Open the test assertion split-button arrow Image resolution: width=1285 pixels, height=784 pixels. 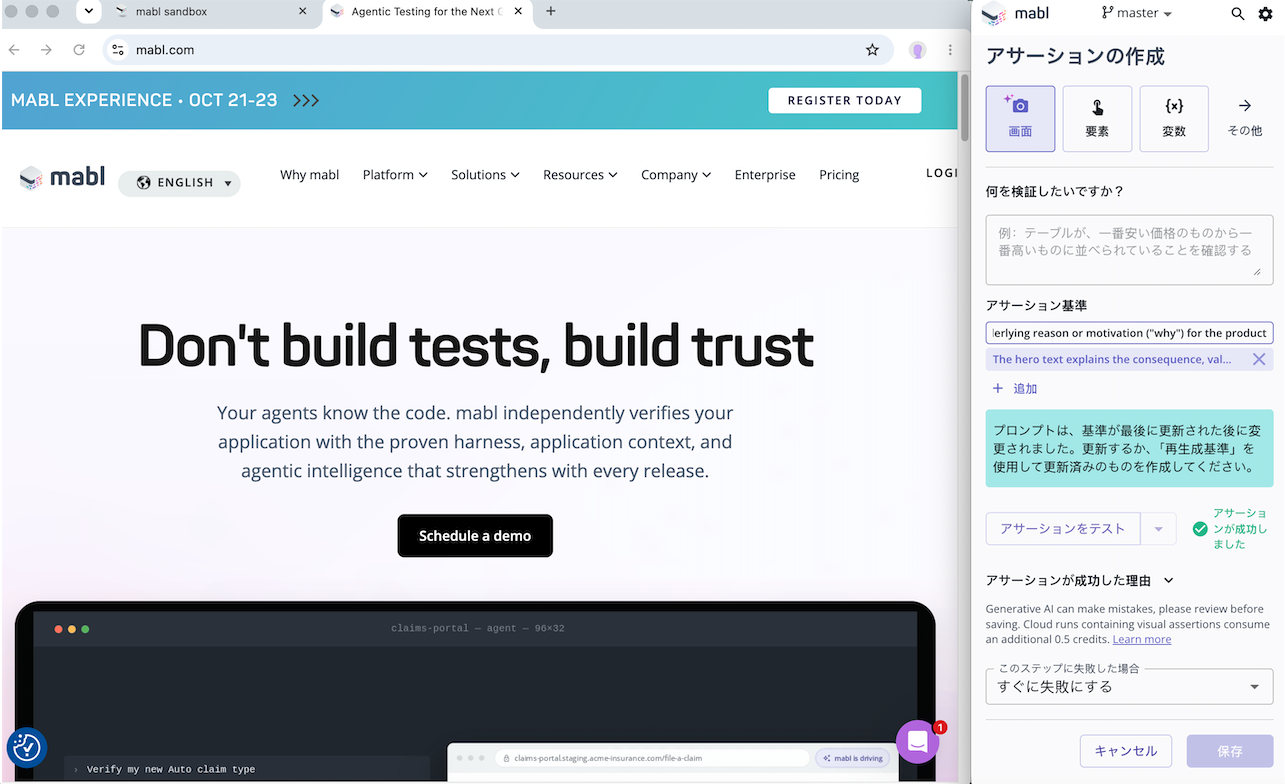click(1158, 529)
